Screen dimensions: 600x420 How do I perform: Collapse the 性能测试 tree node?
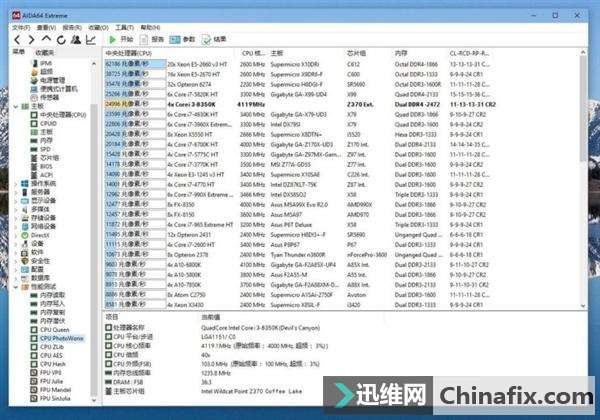tap(16, 287)
